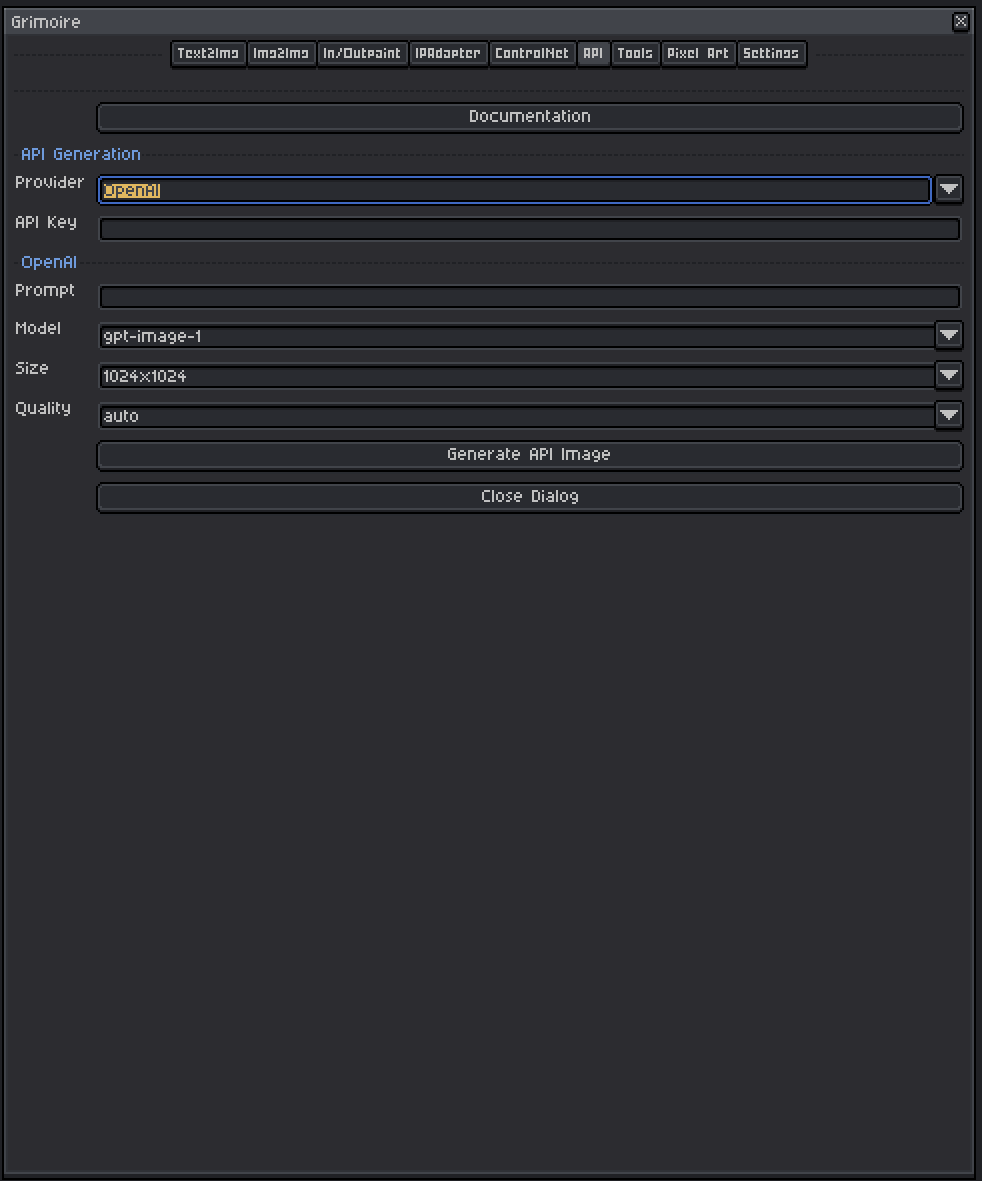
Task: Expand the Provider dropdown arrow
Action: [949, 189]
